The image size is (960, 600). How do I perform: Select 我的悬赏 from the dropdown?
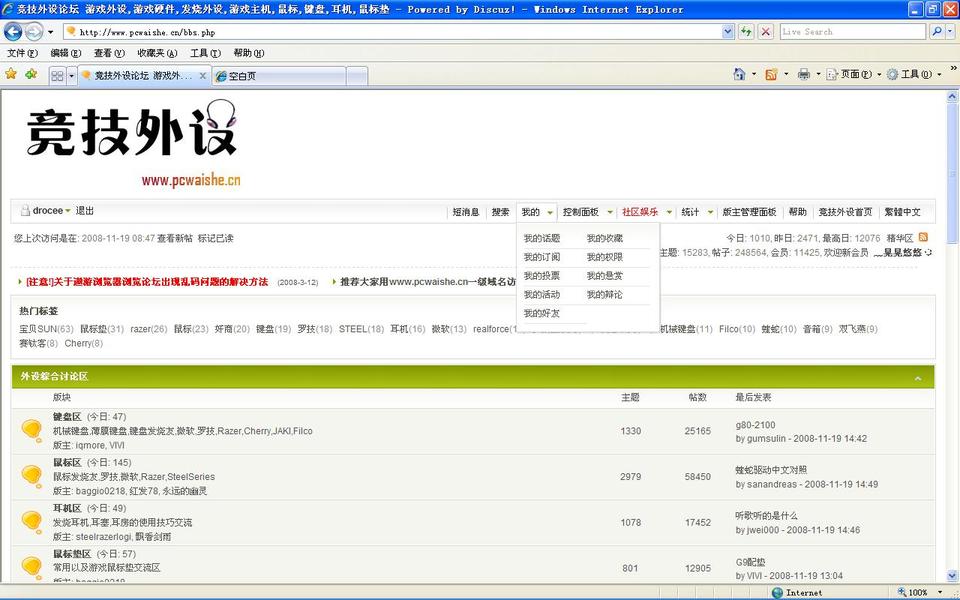coord(604,276)
